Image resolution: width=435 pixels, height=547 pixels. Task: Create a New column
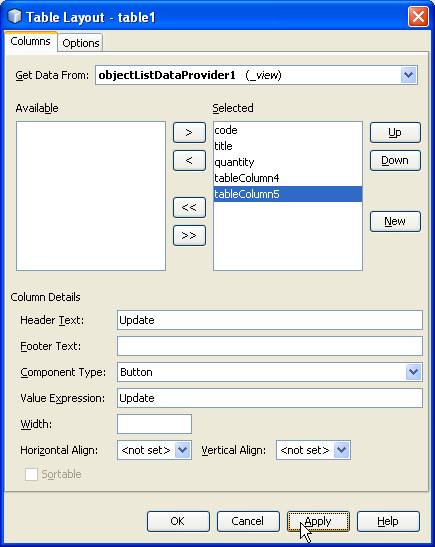click(395, 221)
